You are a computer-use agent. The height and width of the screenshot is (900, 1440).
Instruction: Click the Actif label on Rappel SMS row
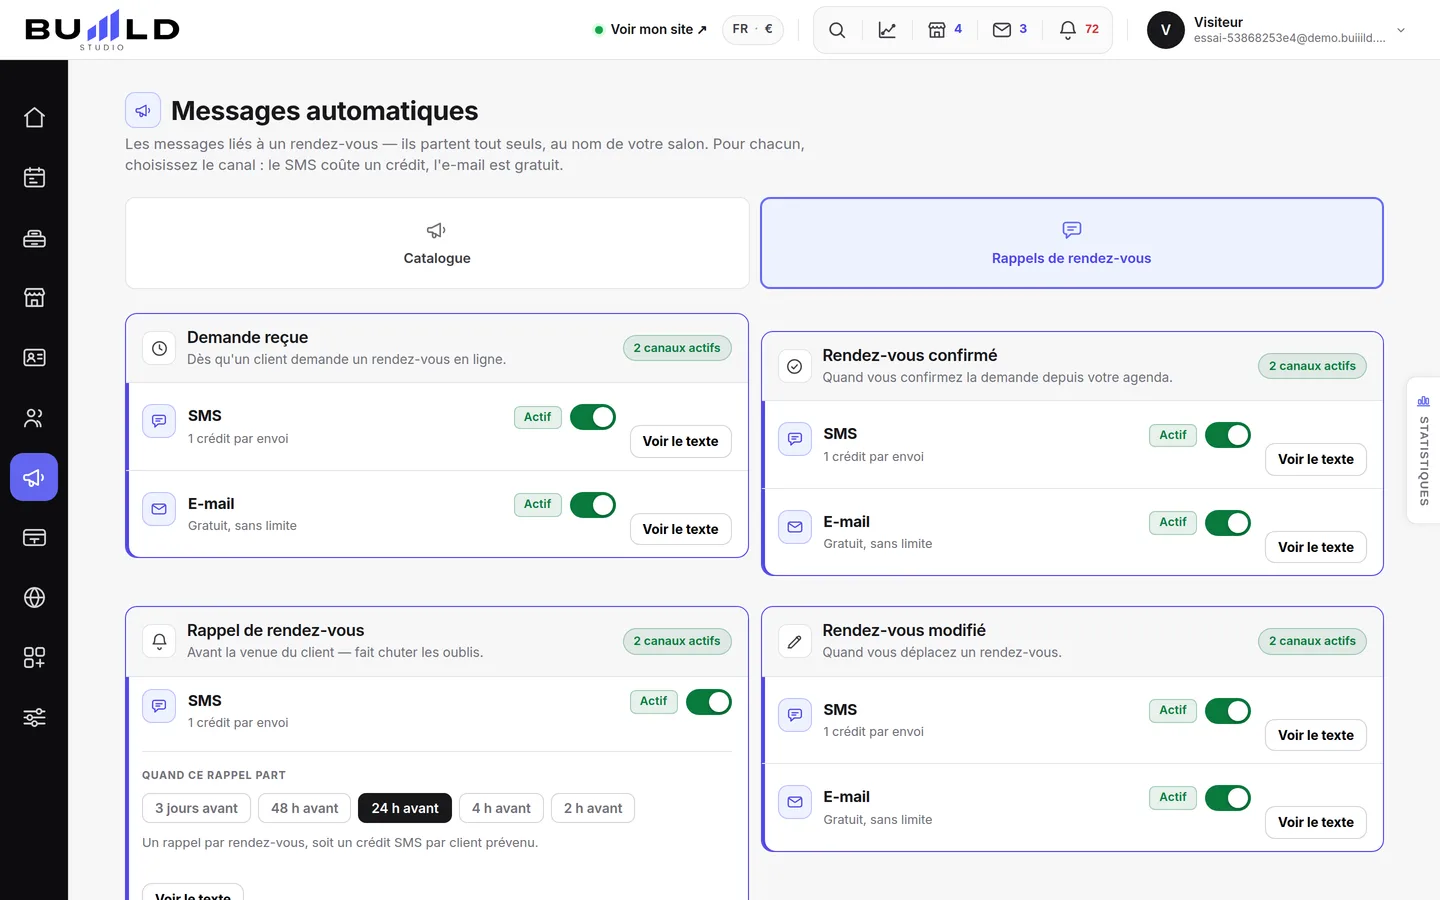654,702
